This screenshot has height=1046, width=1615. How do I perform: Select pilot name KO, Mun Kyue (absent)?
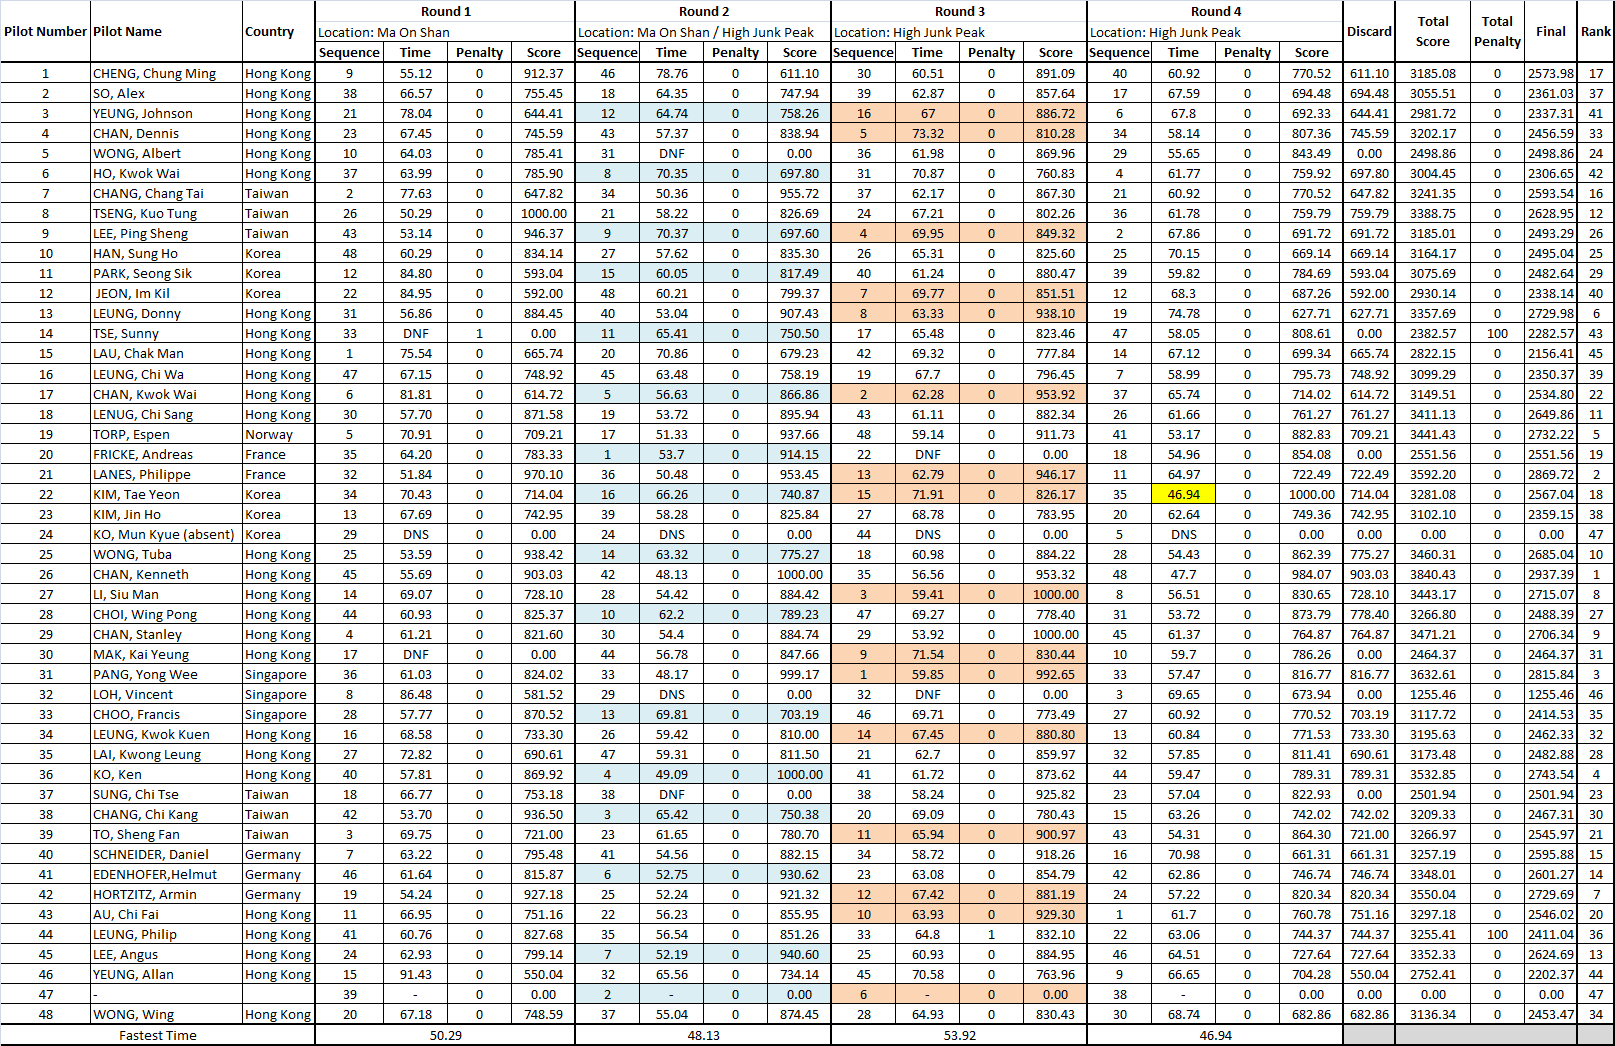coord(163,535)
